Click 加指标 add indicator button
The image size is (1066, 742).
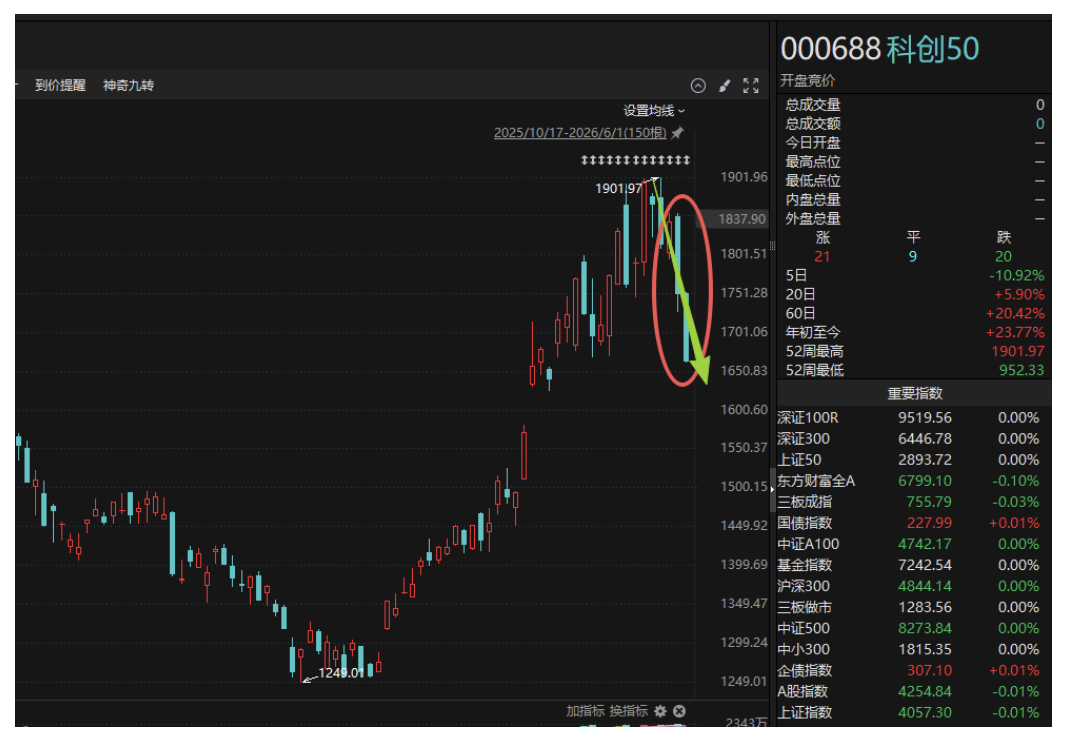pyautogui.click(x=585, y=711)
